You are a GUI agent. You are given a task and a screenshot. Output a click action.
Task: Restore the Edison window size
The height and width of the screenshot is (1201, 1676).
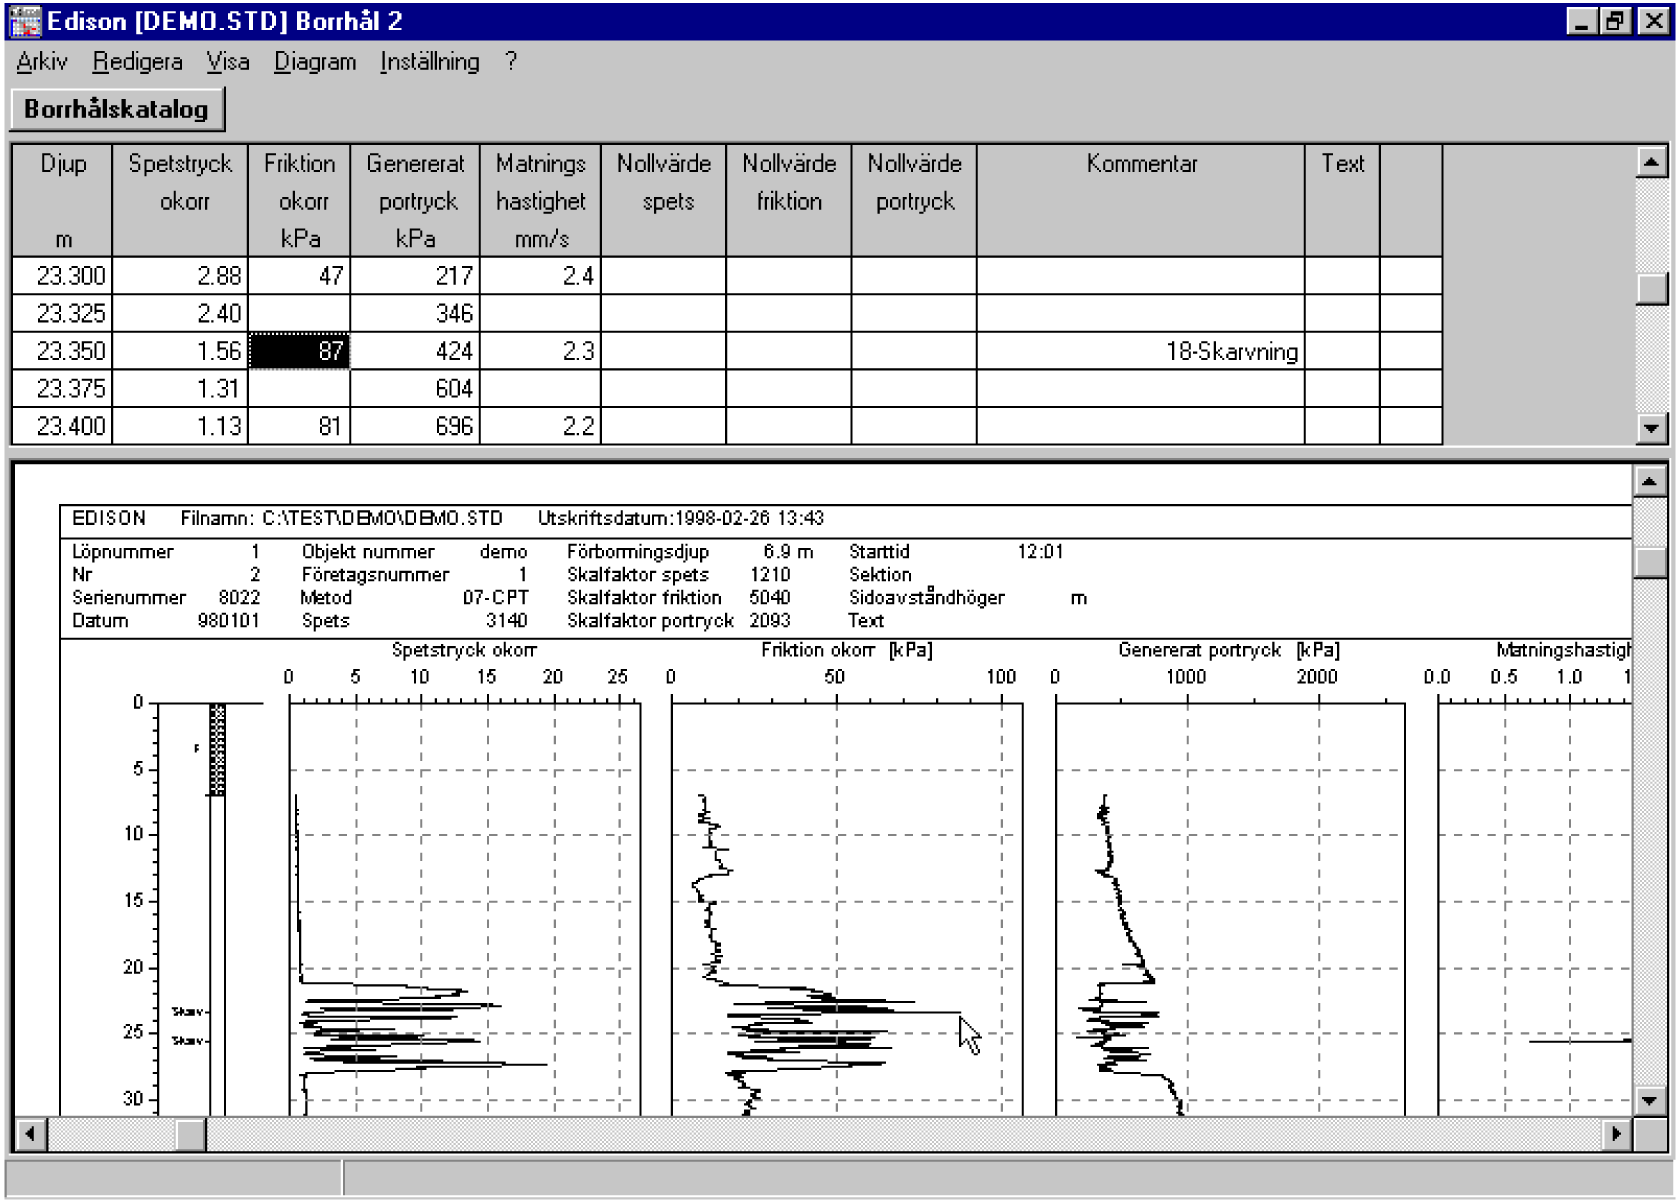pyautogui.click(x=1615, y=21)
